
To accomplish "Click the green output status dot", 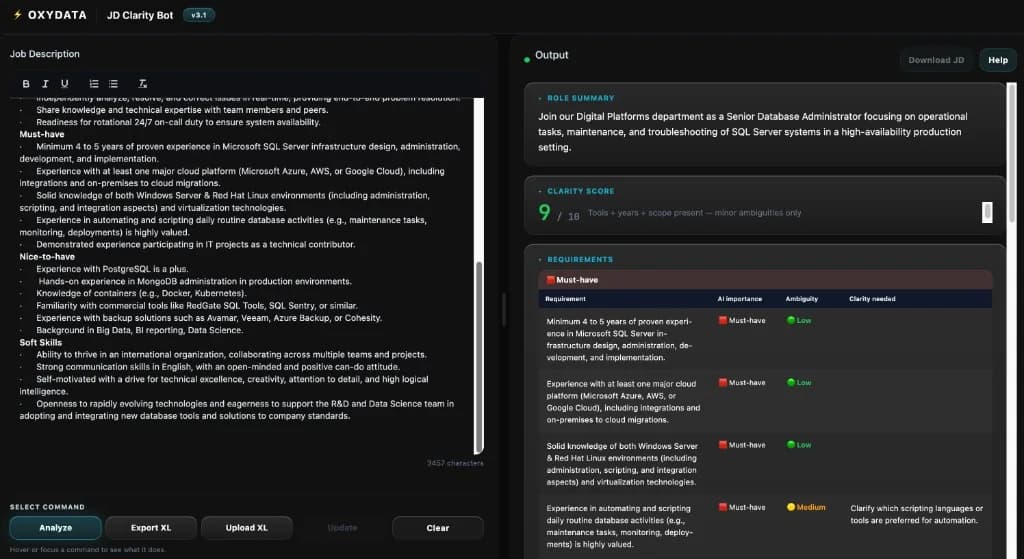I will click(526, 60).
